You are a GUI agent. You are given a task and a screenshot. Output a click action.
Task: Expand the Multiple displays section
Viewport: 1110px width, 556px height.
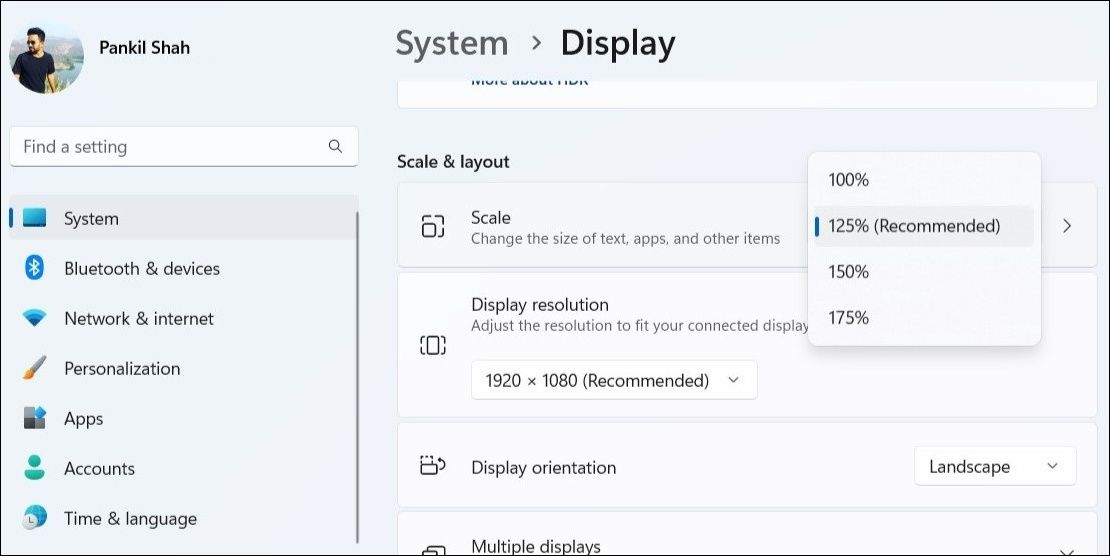[1066, 548]
